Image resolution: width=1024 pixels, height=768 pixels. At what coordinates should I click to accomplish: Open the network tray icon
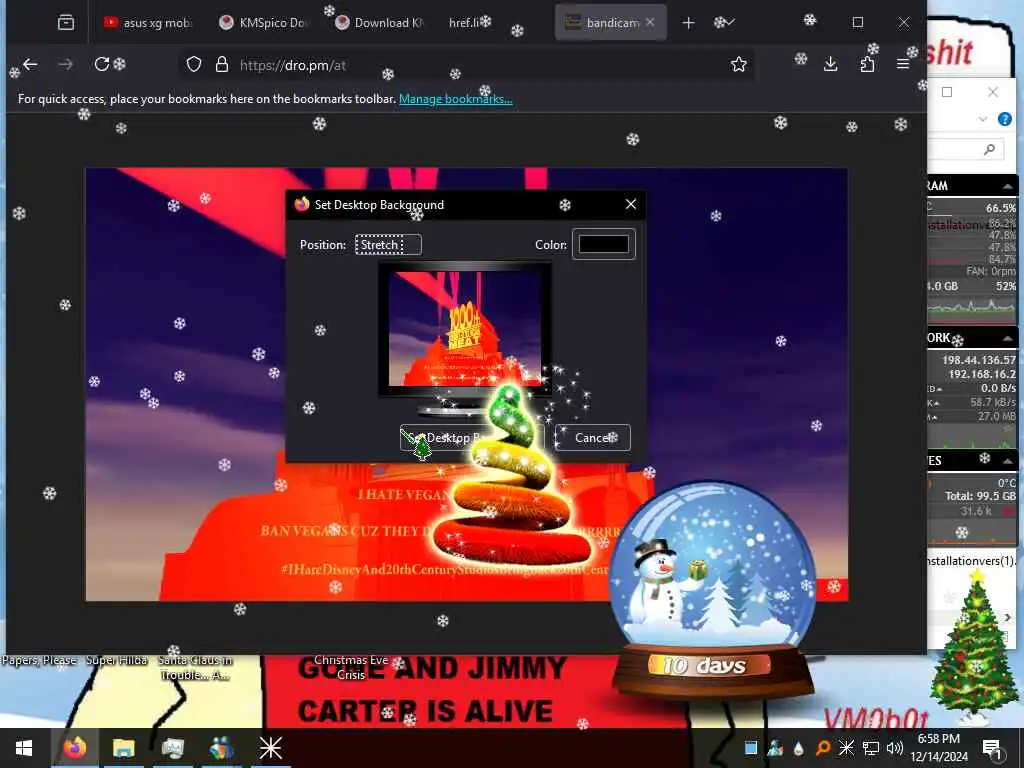871,748
